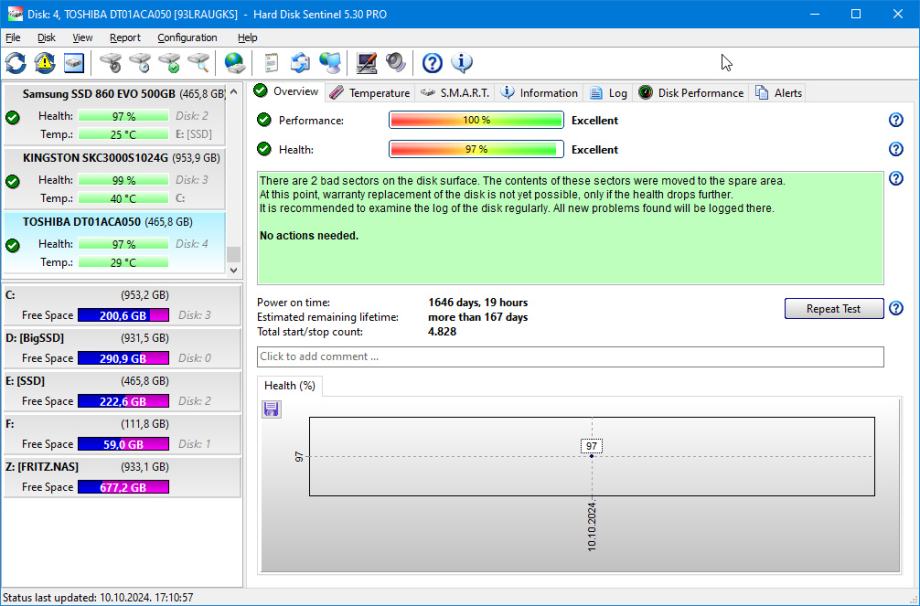
Task: Open the File menu
Action: pos(13,38)
